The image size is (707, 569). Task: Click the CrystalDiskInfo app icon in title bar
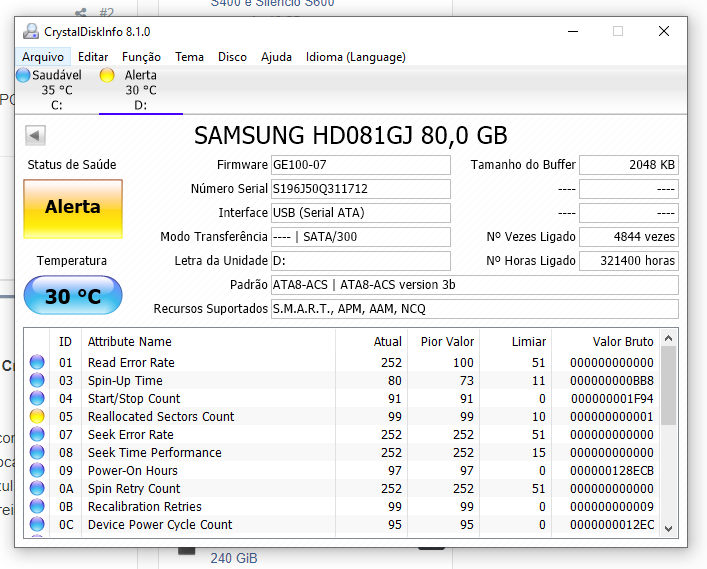(x=32, y=31)
